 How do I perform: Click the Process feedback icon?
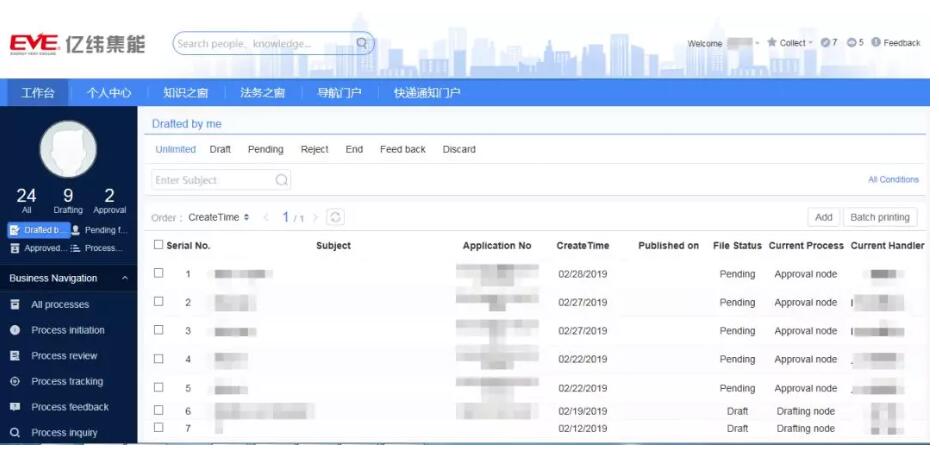click(15, 407)
